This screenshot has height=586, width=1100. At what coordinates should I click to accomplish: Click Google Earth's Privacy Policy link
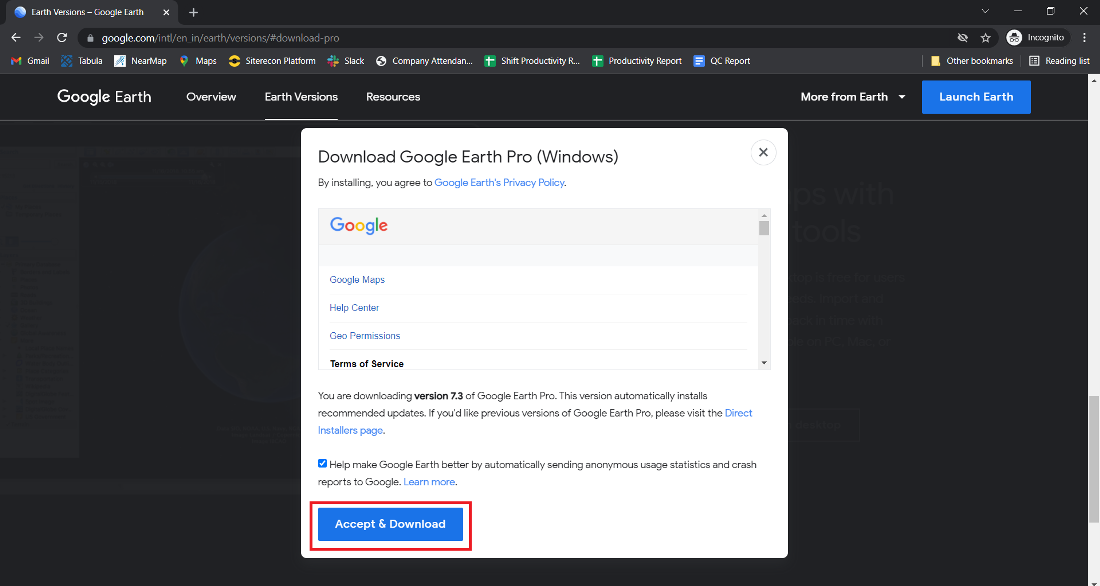(x=499, y=183)
